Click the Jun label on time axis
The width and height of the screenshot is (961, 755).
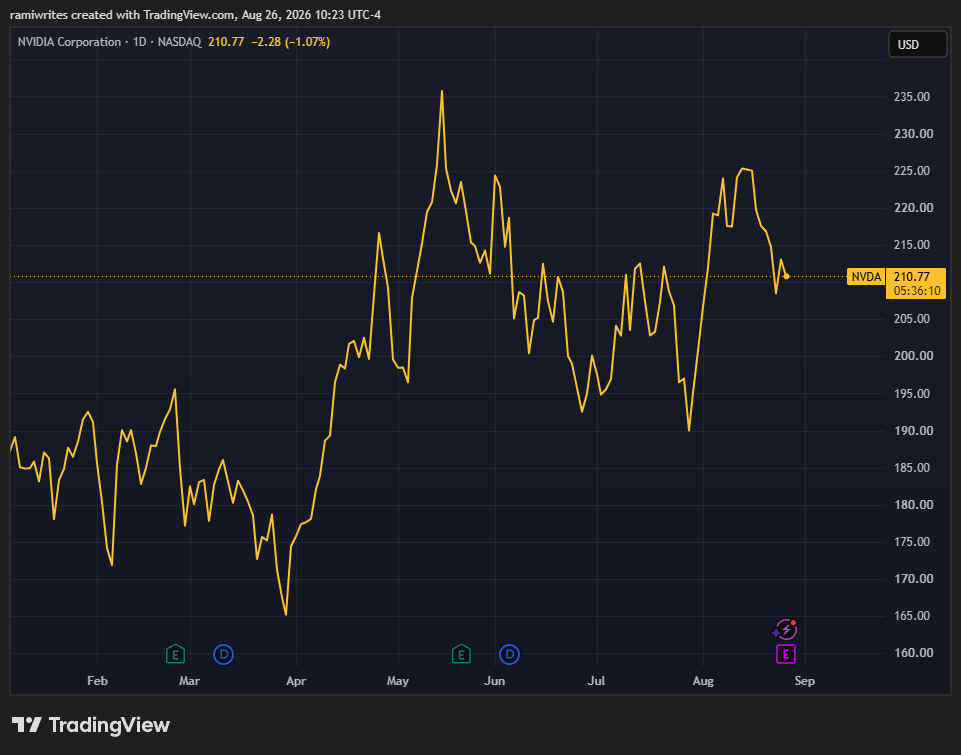click(x=495, y=681)
